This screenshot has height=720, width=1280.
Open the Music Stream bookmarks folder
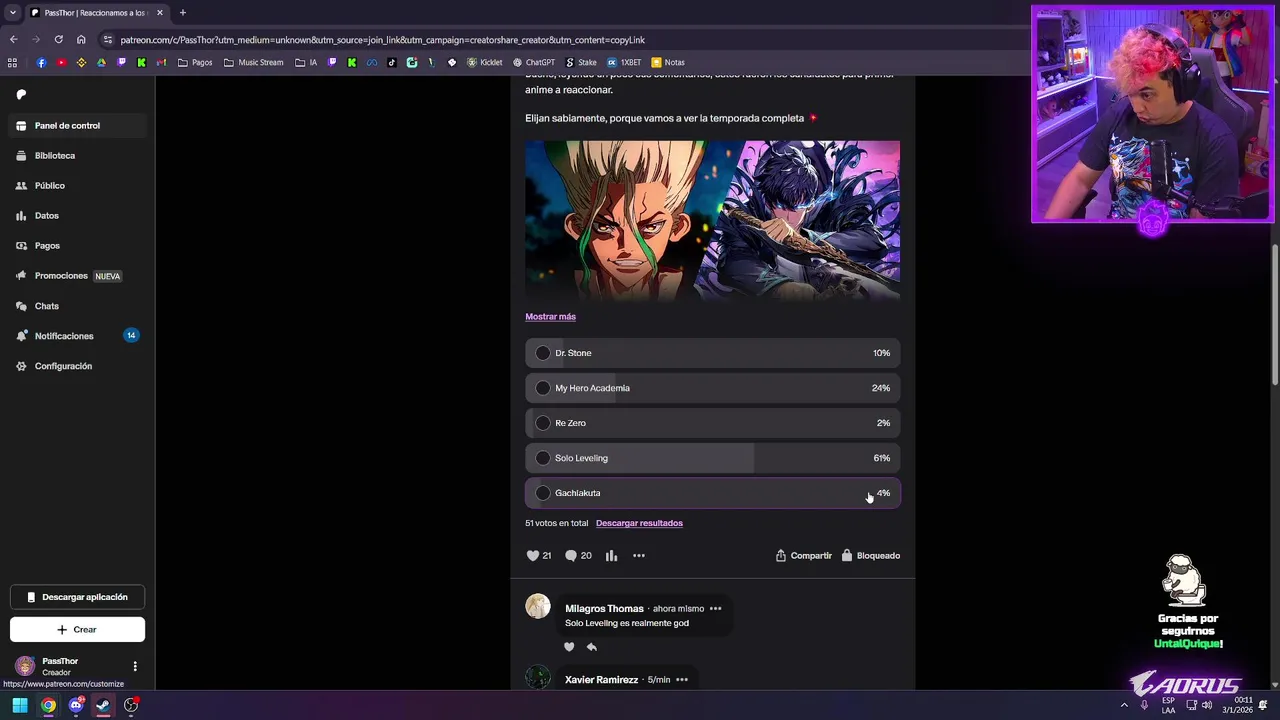[254, 62]
